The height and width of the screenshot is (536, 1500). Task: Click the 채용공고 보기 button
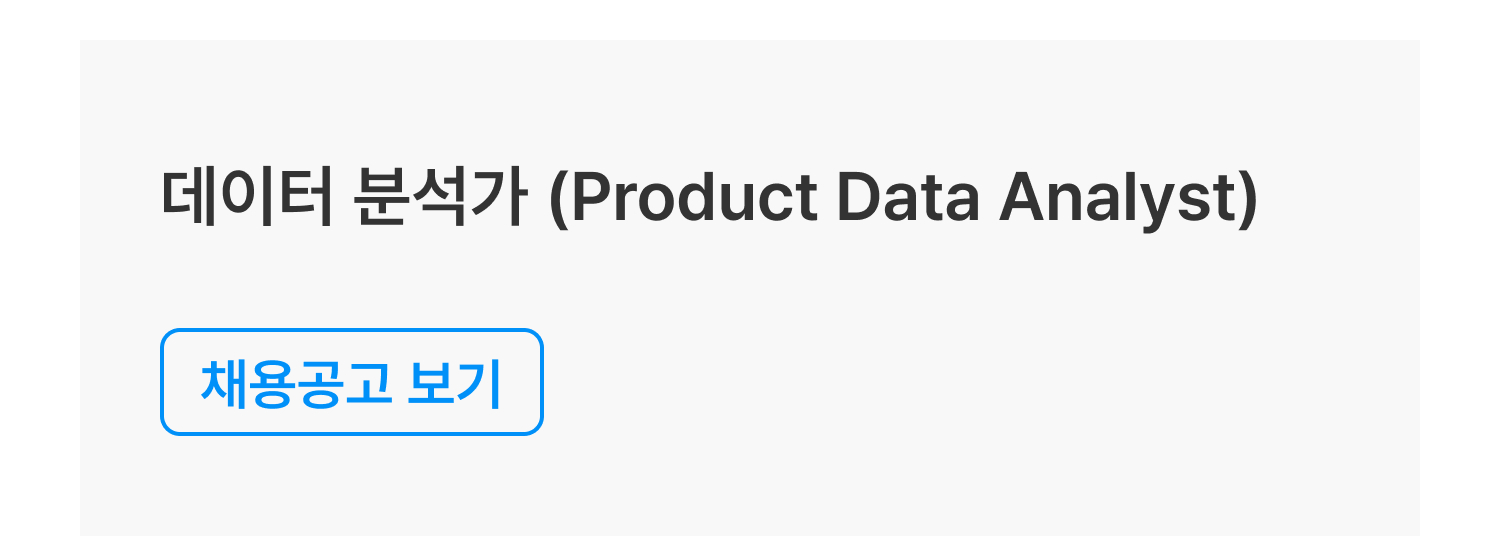tap(351, 382)
